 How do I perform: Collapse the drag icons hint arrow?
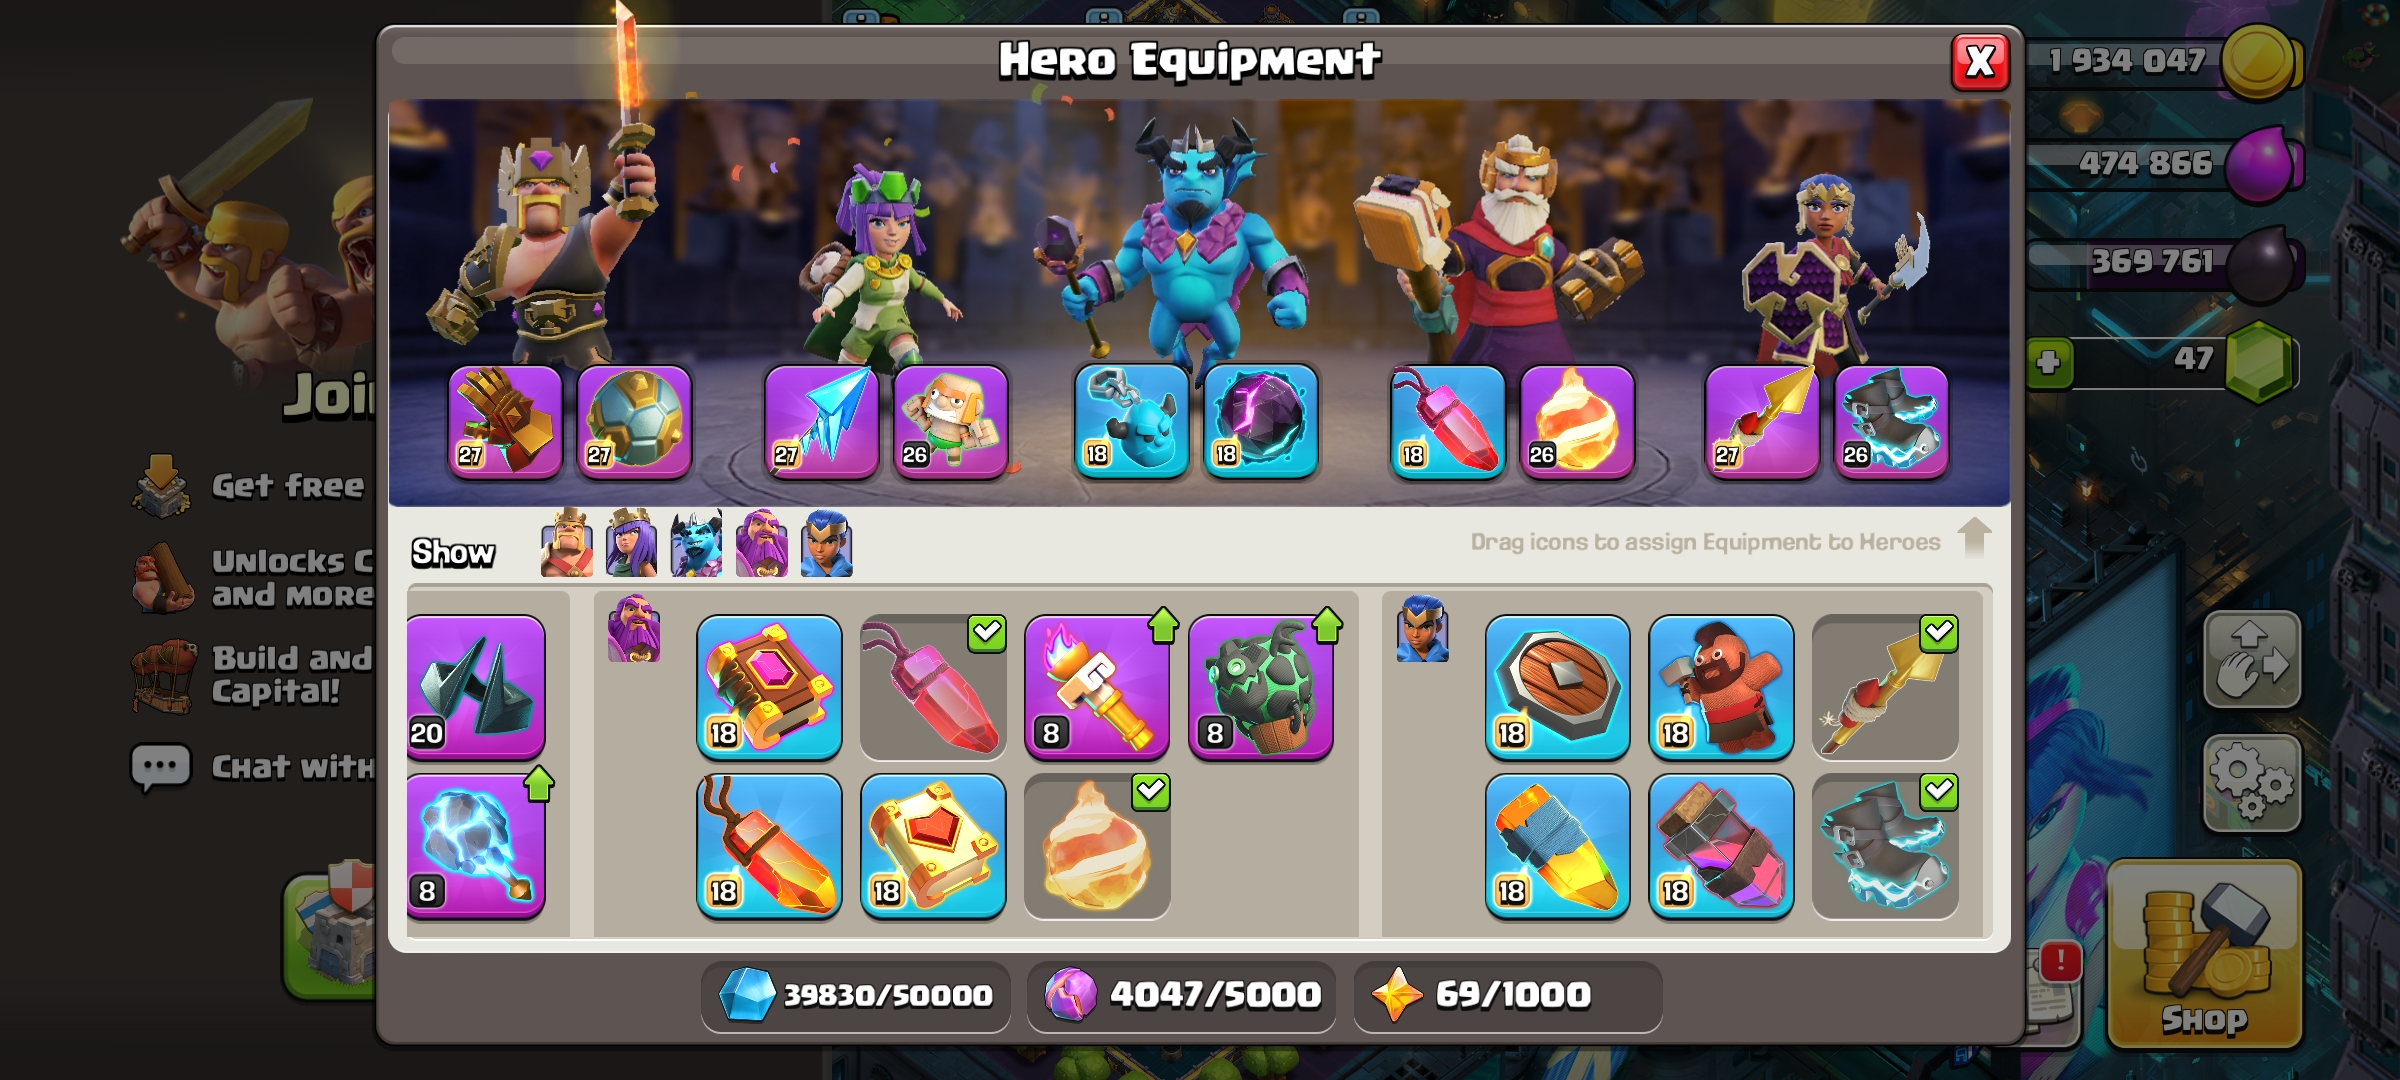click(1974, 538)
